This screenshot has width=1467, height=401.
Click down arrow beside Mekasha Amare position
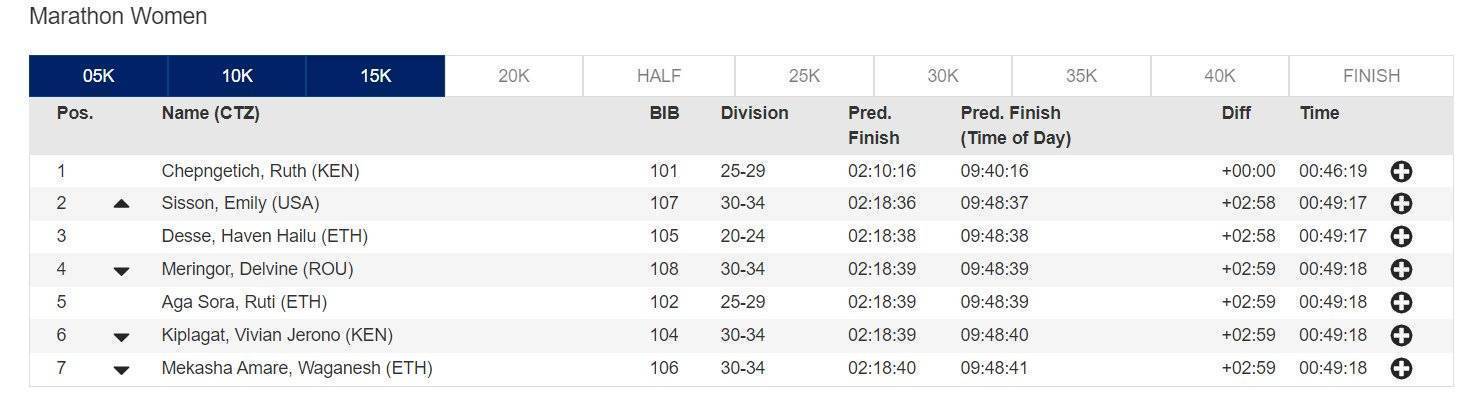[121, 370]
